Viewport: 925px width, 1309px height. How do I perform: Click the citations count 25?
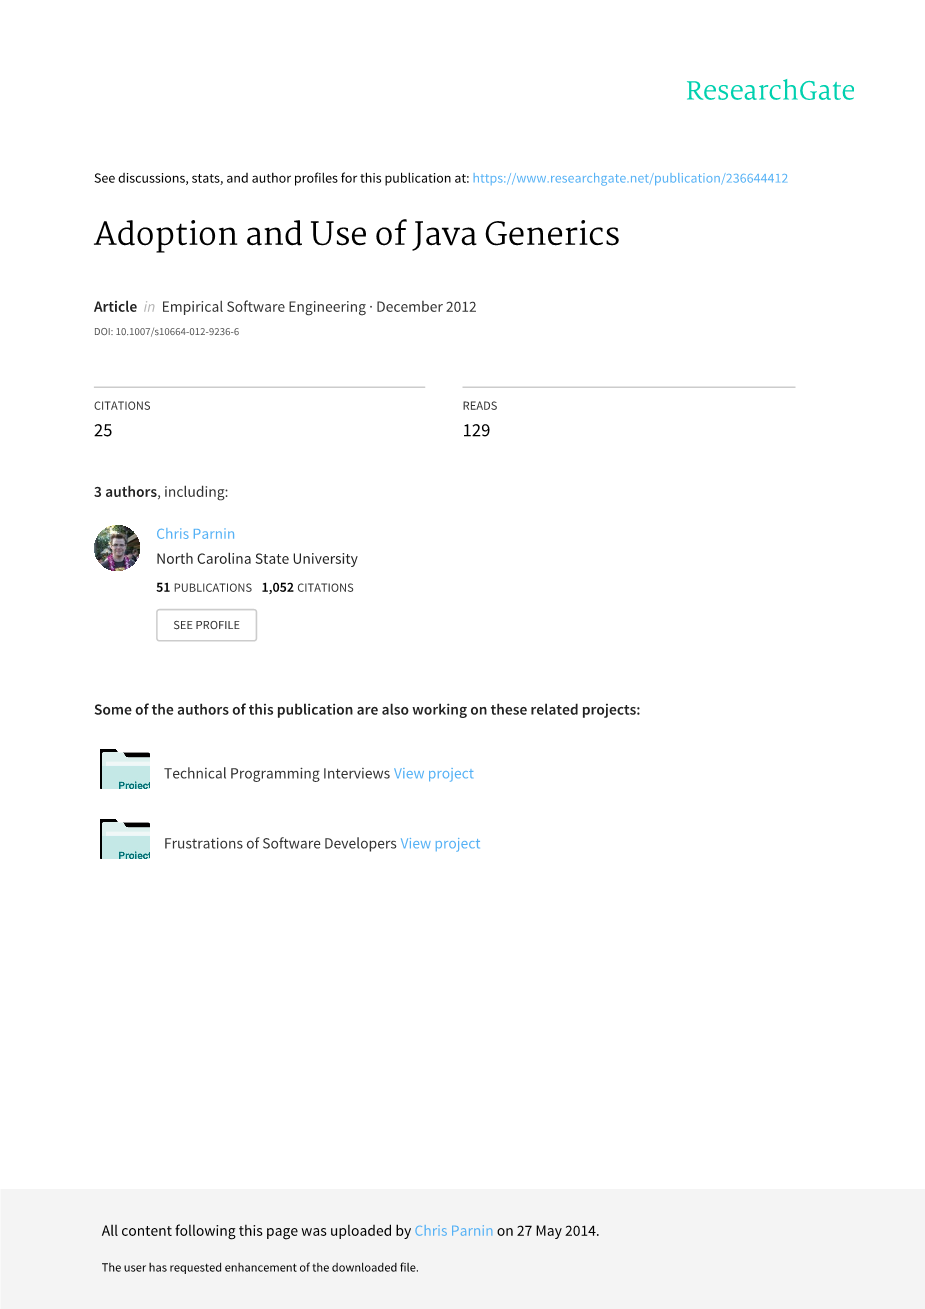pyautogui.click(x=103, y=430)
